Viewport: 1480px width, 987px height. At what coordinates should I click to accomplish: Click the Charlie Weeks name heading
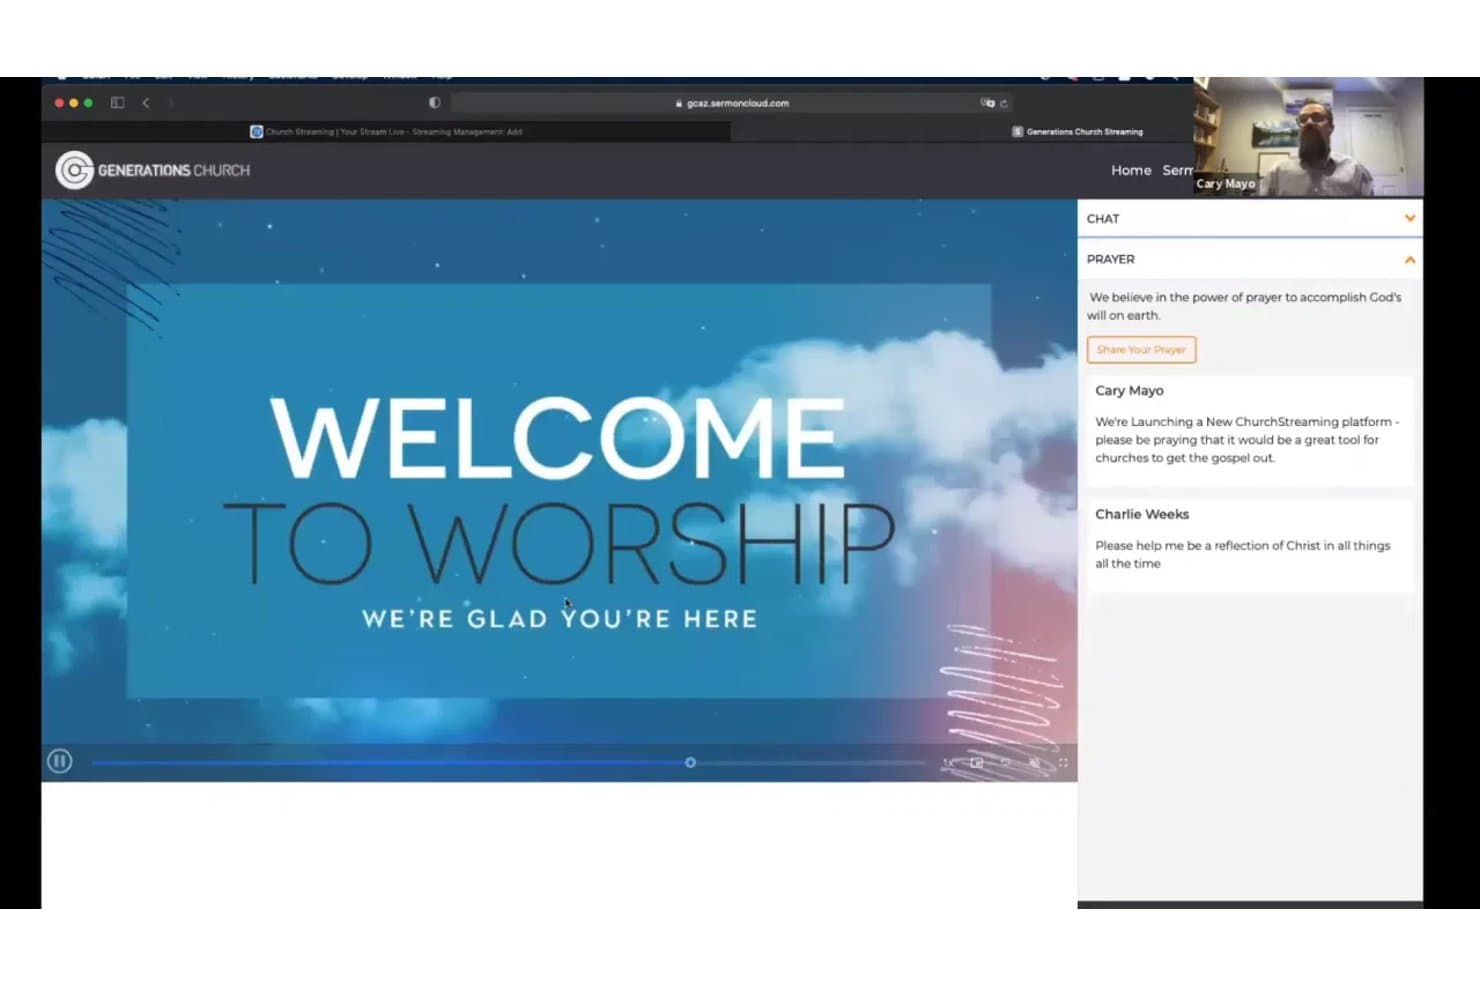(1142, 514)
